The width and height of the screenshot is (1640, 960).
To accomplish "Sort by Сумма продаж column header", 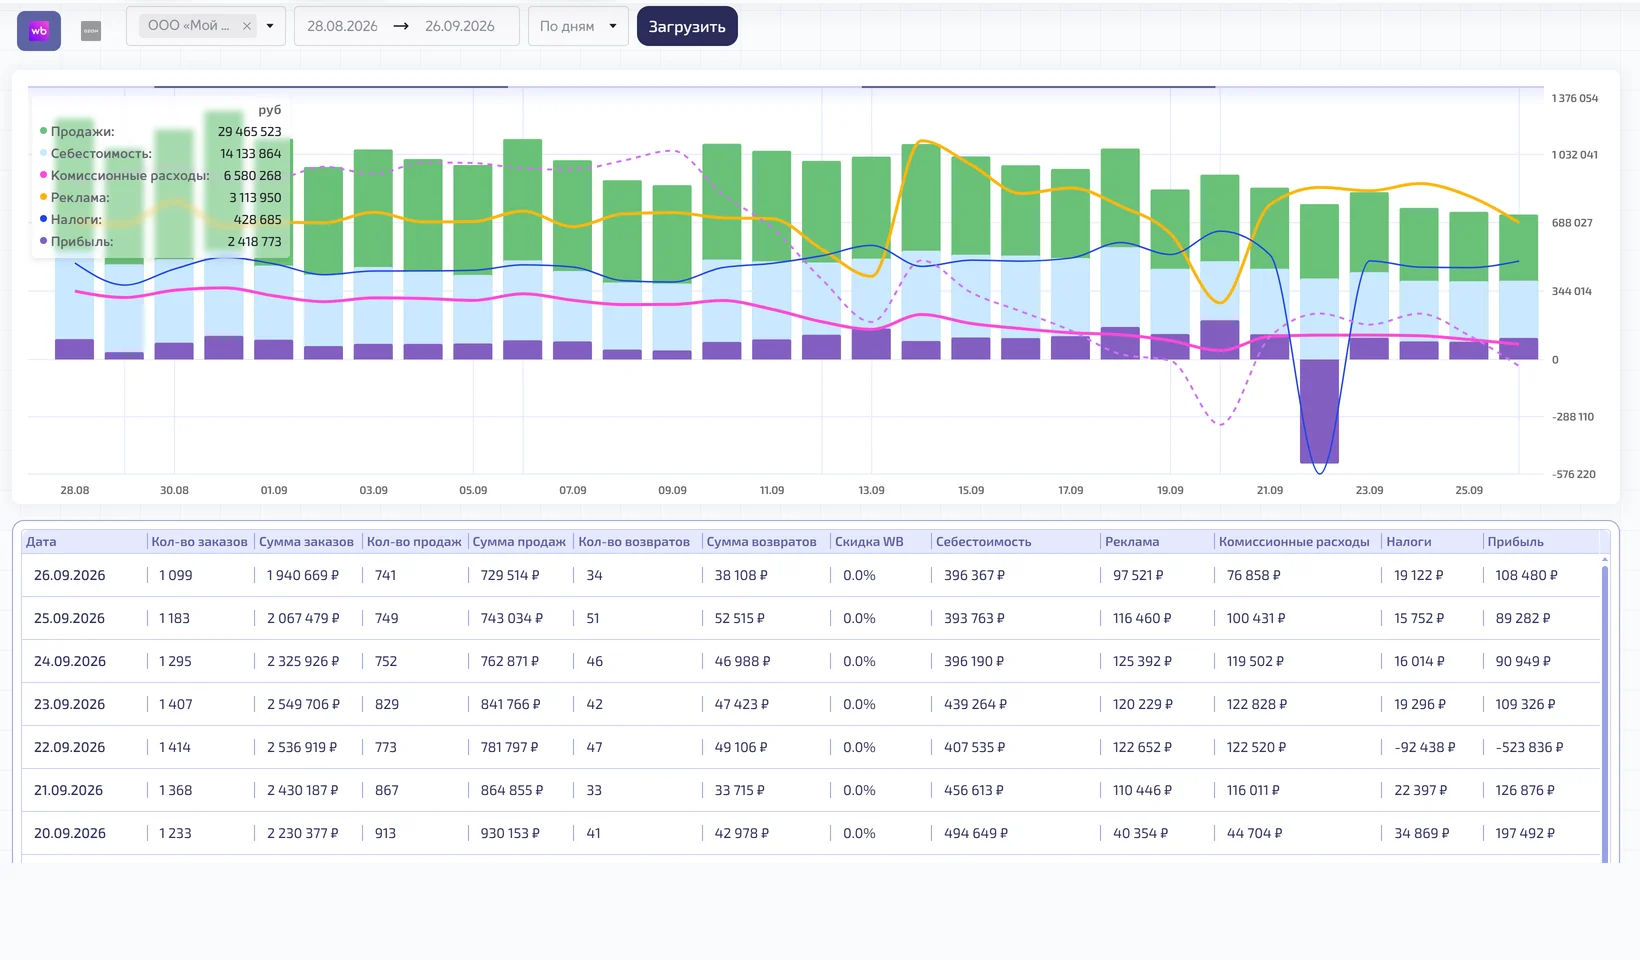I will [x=519, y=542].
